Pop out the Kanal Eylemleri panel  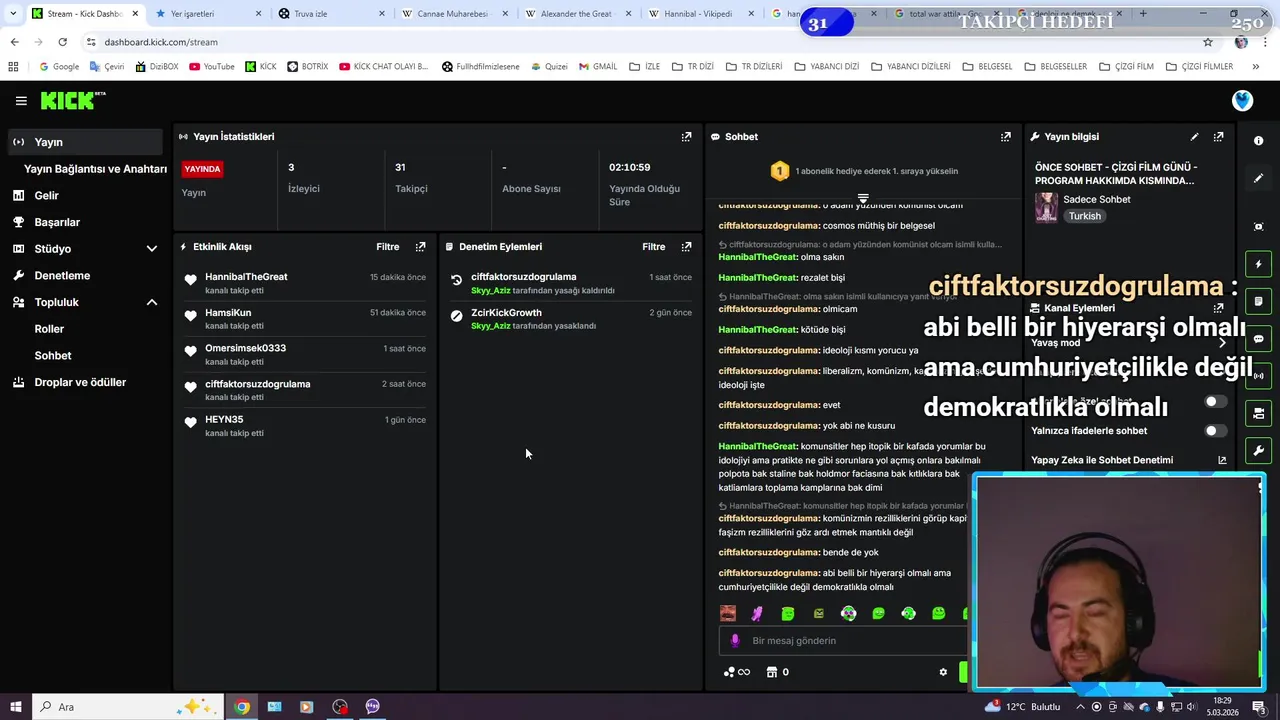(x=1218, y=308)
